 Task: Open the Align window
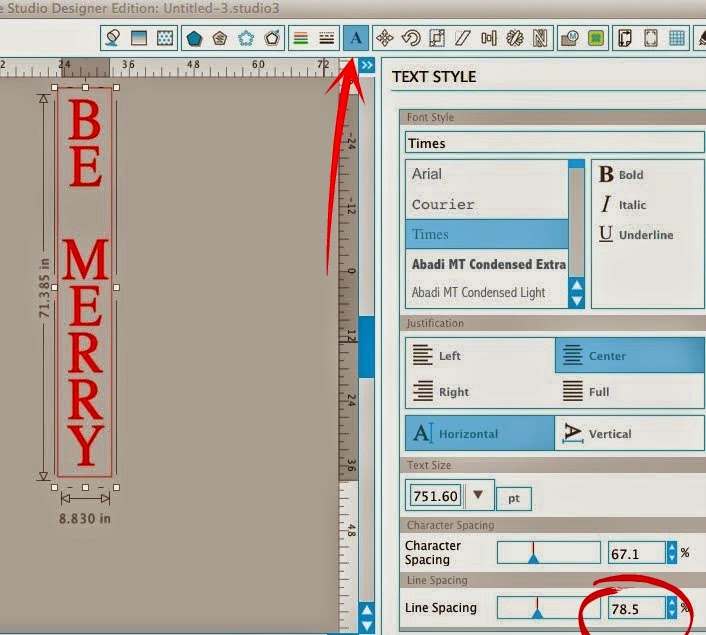point(489,38)
